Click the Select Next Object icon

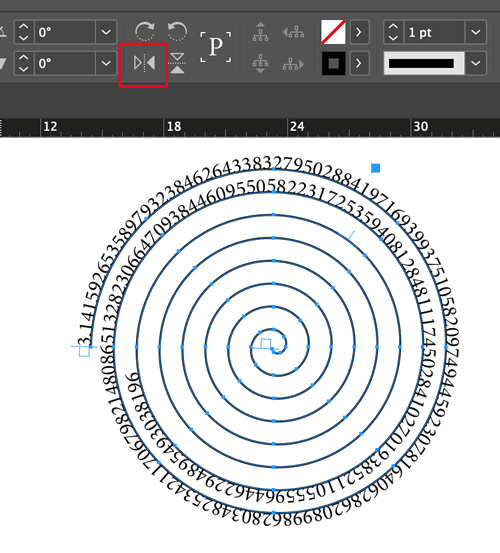[293, 65]
